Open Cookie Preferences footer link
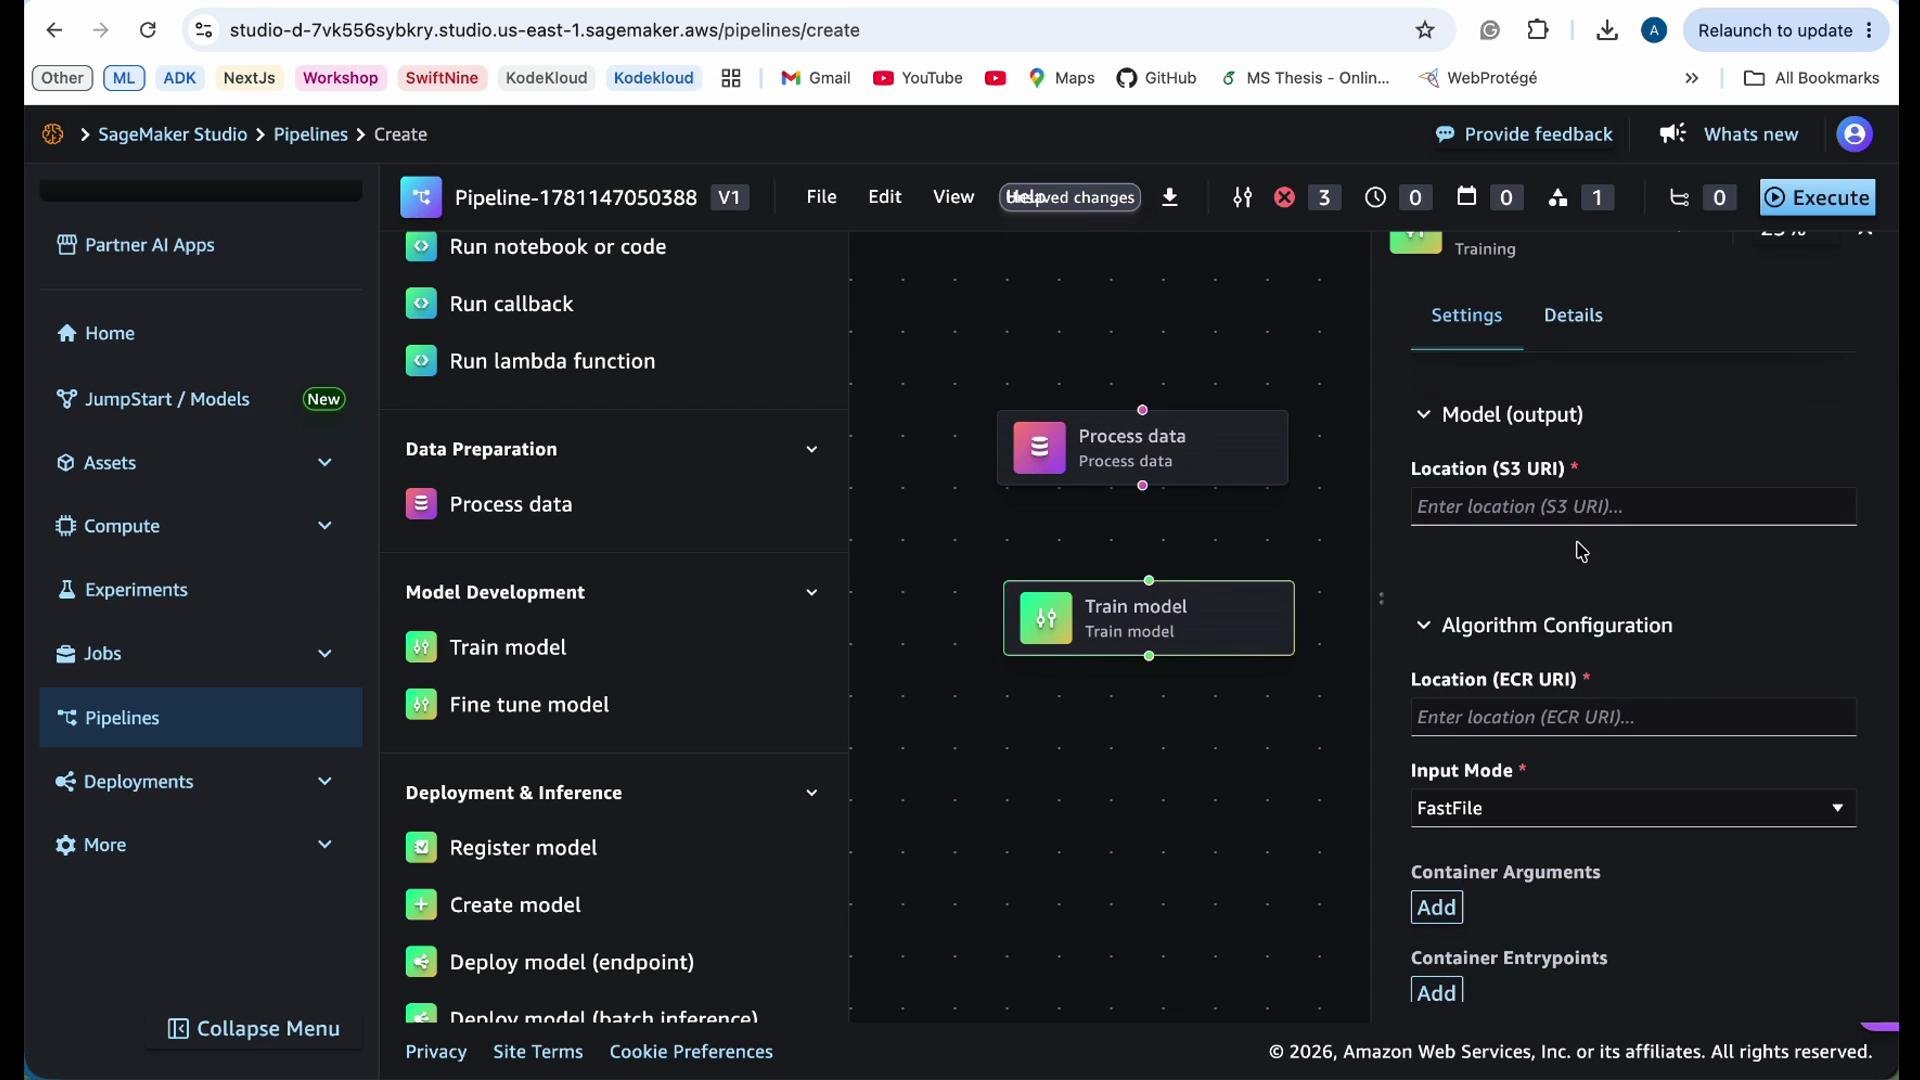 (x=691, y=1052)
